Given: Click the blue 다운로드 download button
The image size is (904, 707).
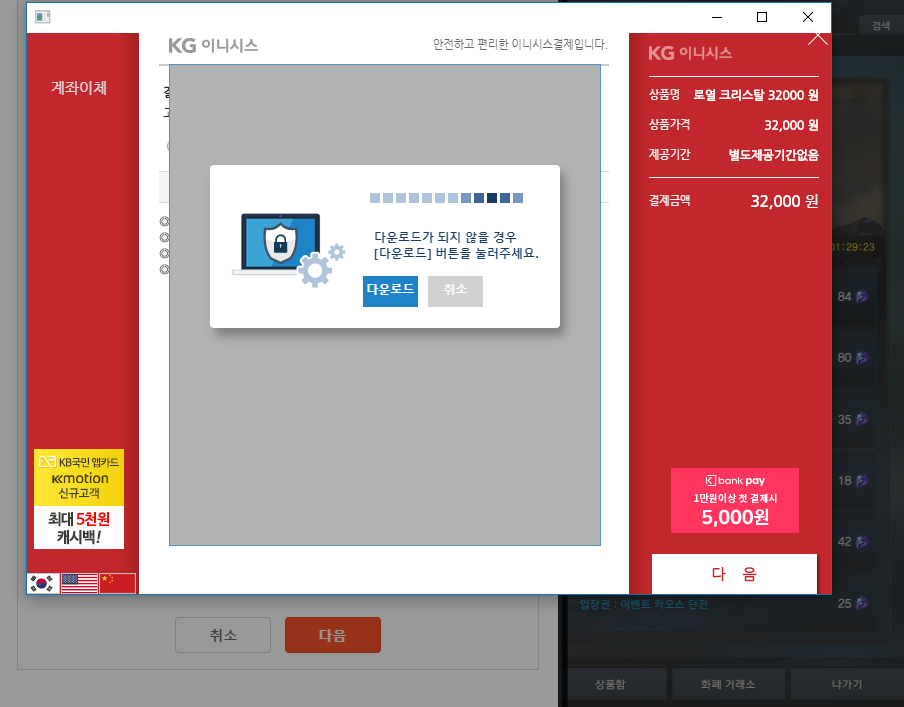Looking at the screenshot, I should pos(390,291).
